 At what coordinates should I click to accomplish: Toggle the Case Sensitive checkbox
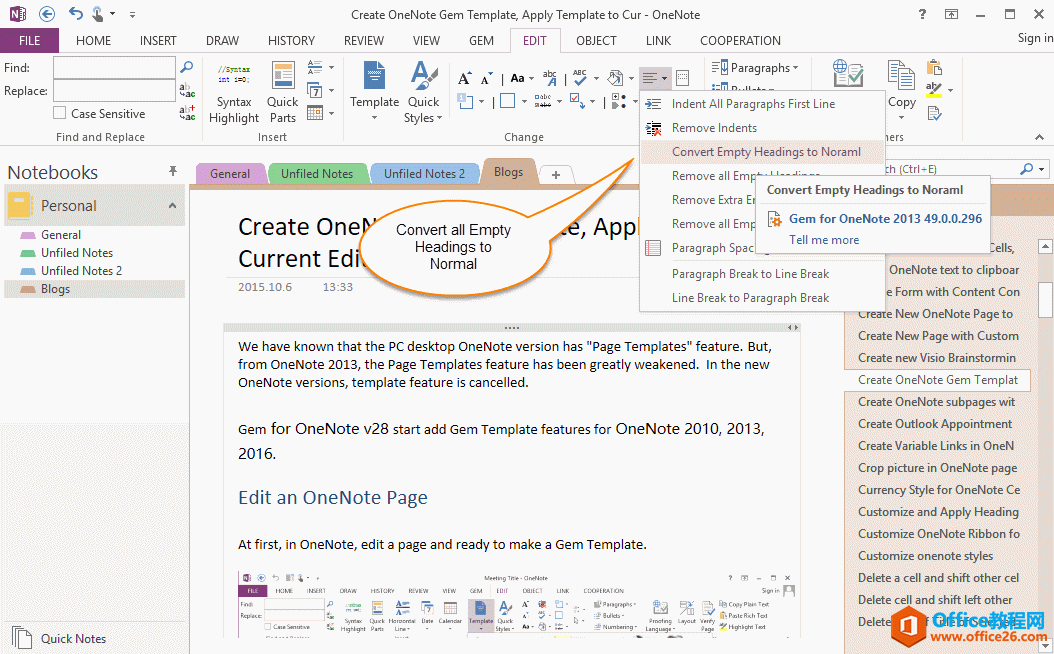(60, 114)
